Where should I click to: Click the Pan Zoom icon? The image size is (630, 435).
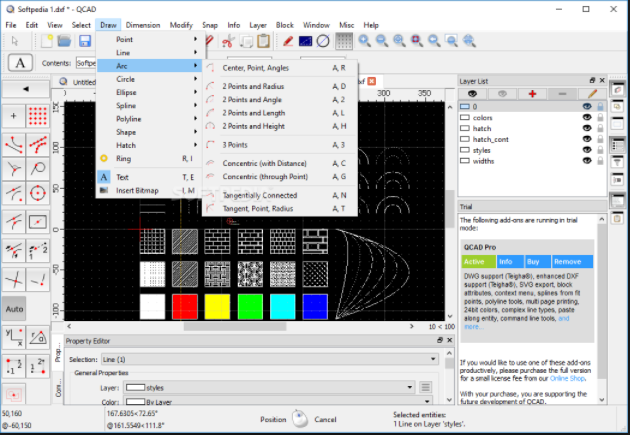point(469,41)
